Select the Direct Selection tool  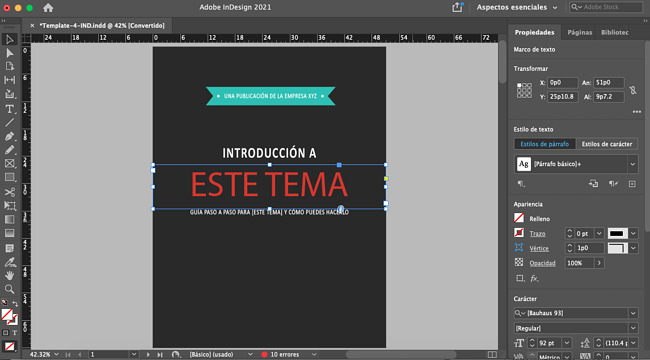(x=9, y=53)
